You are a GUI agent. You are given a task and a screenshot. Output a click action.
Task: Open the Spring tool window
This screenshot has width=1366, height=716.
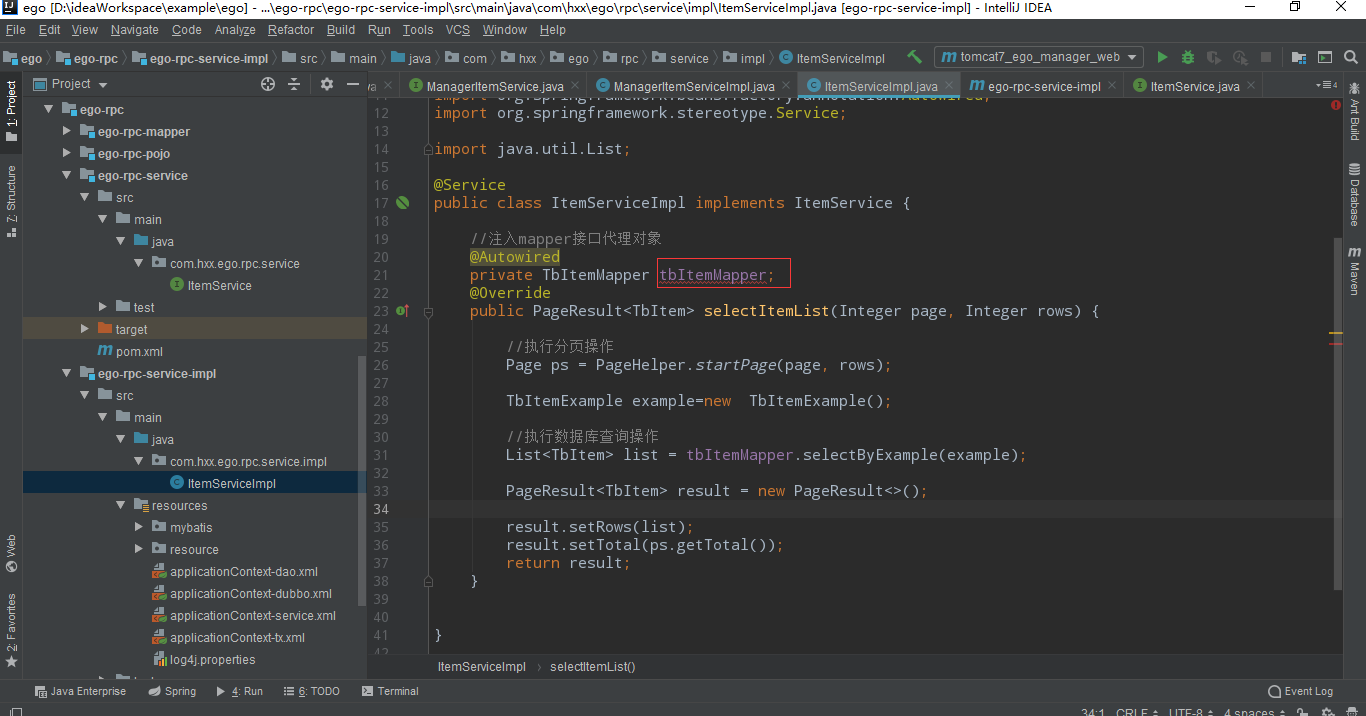coord(172,691)
